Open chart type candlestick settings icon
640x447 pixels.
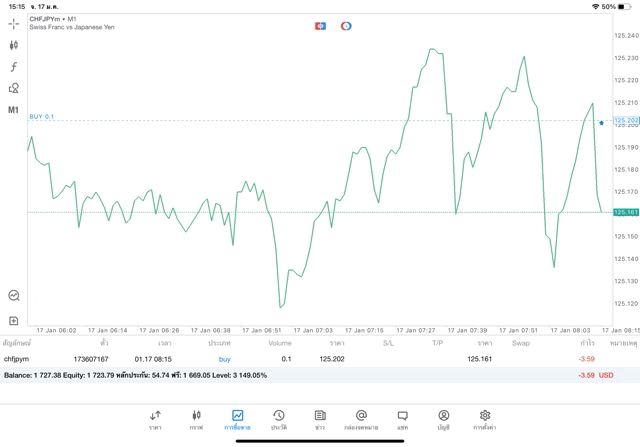(14, 45)
